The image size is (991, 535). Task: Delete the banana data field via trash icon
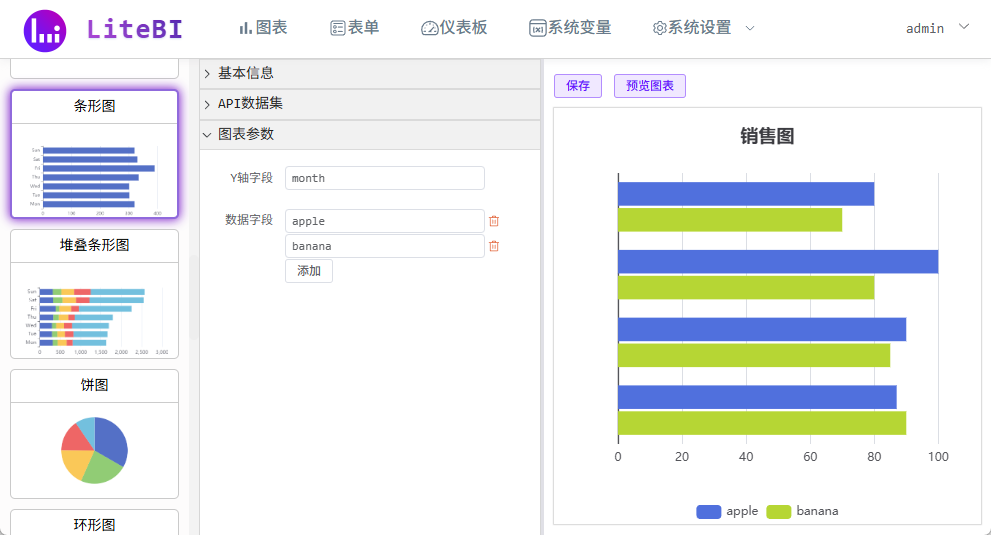tap(494, 246)
